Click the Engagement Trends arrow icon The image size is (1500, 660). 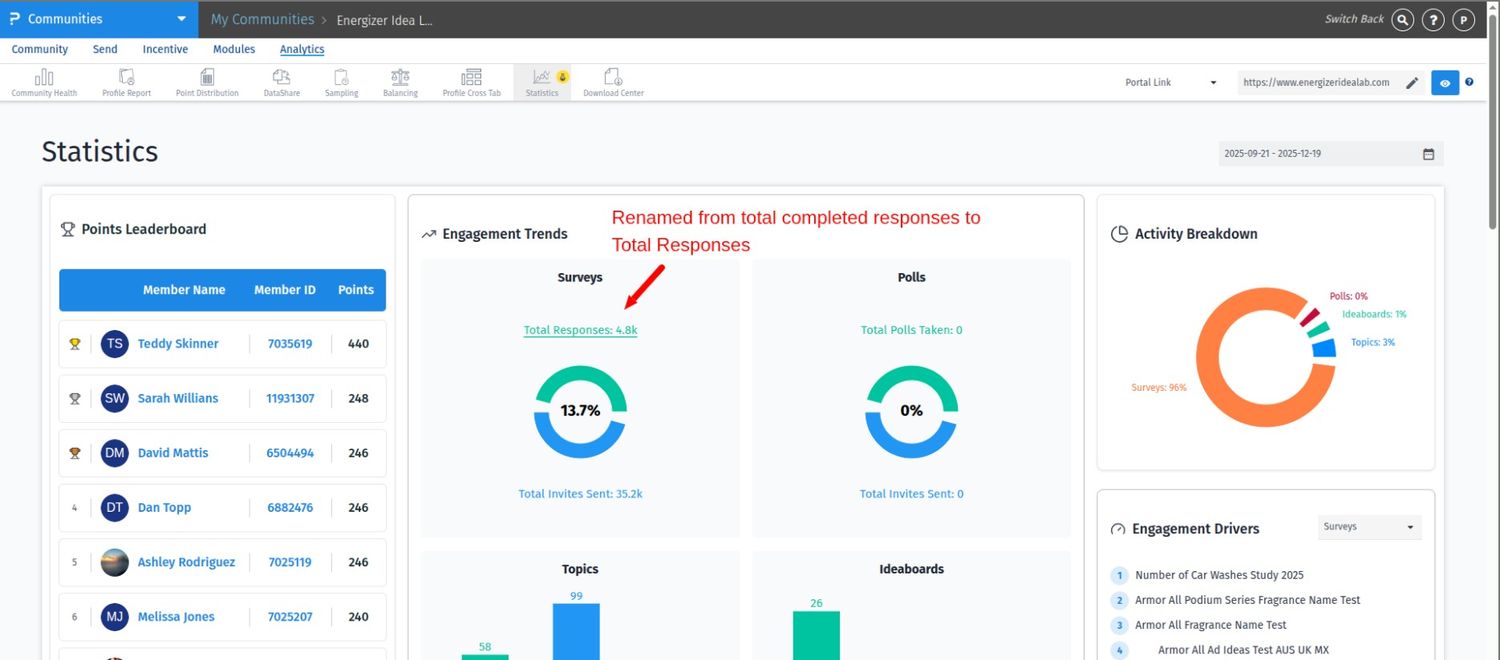point(429,234)
